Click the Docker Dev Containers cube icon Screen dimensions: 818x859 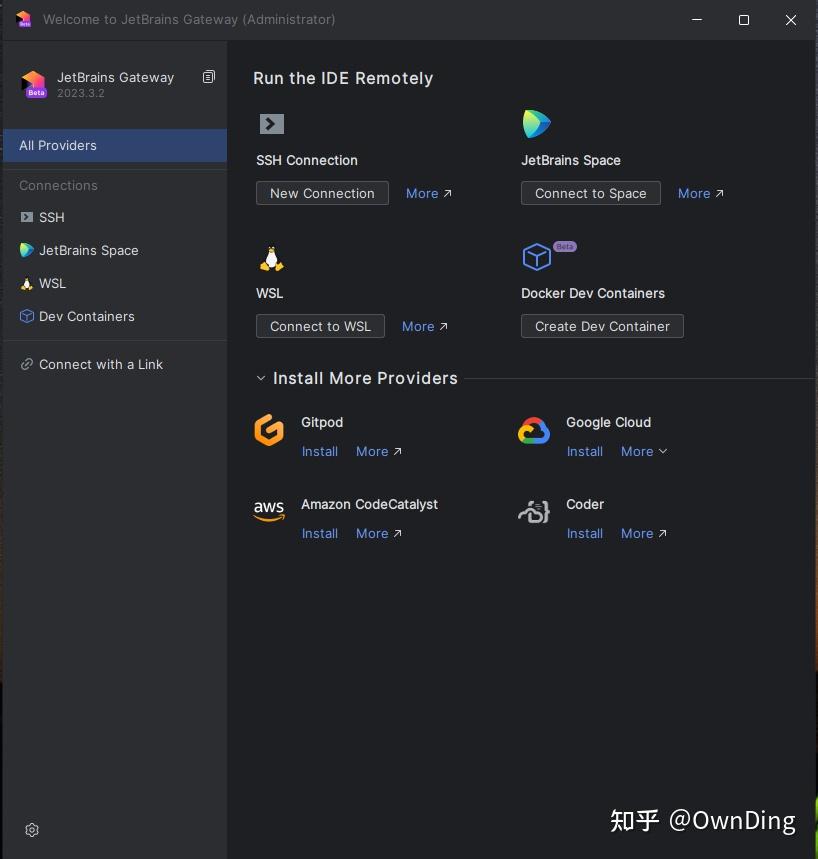tap(536, 257)
